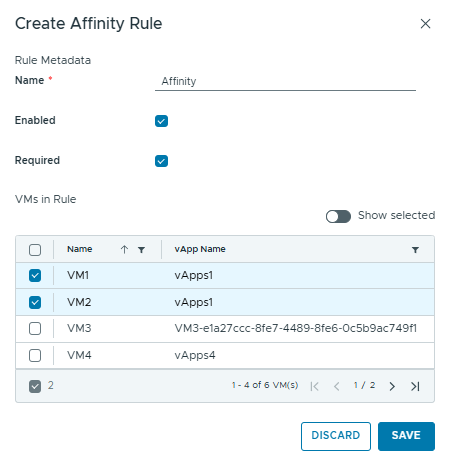This screenshot has width=452, height=467.
Task: Click the '1 - 4 of 6 VM(s)' text
Action: pyautogui.click(x=265, y=385)
